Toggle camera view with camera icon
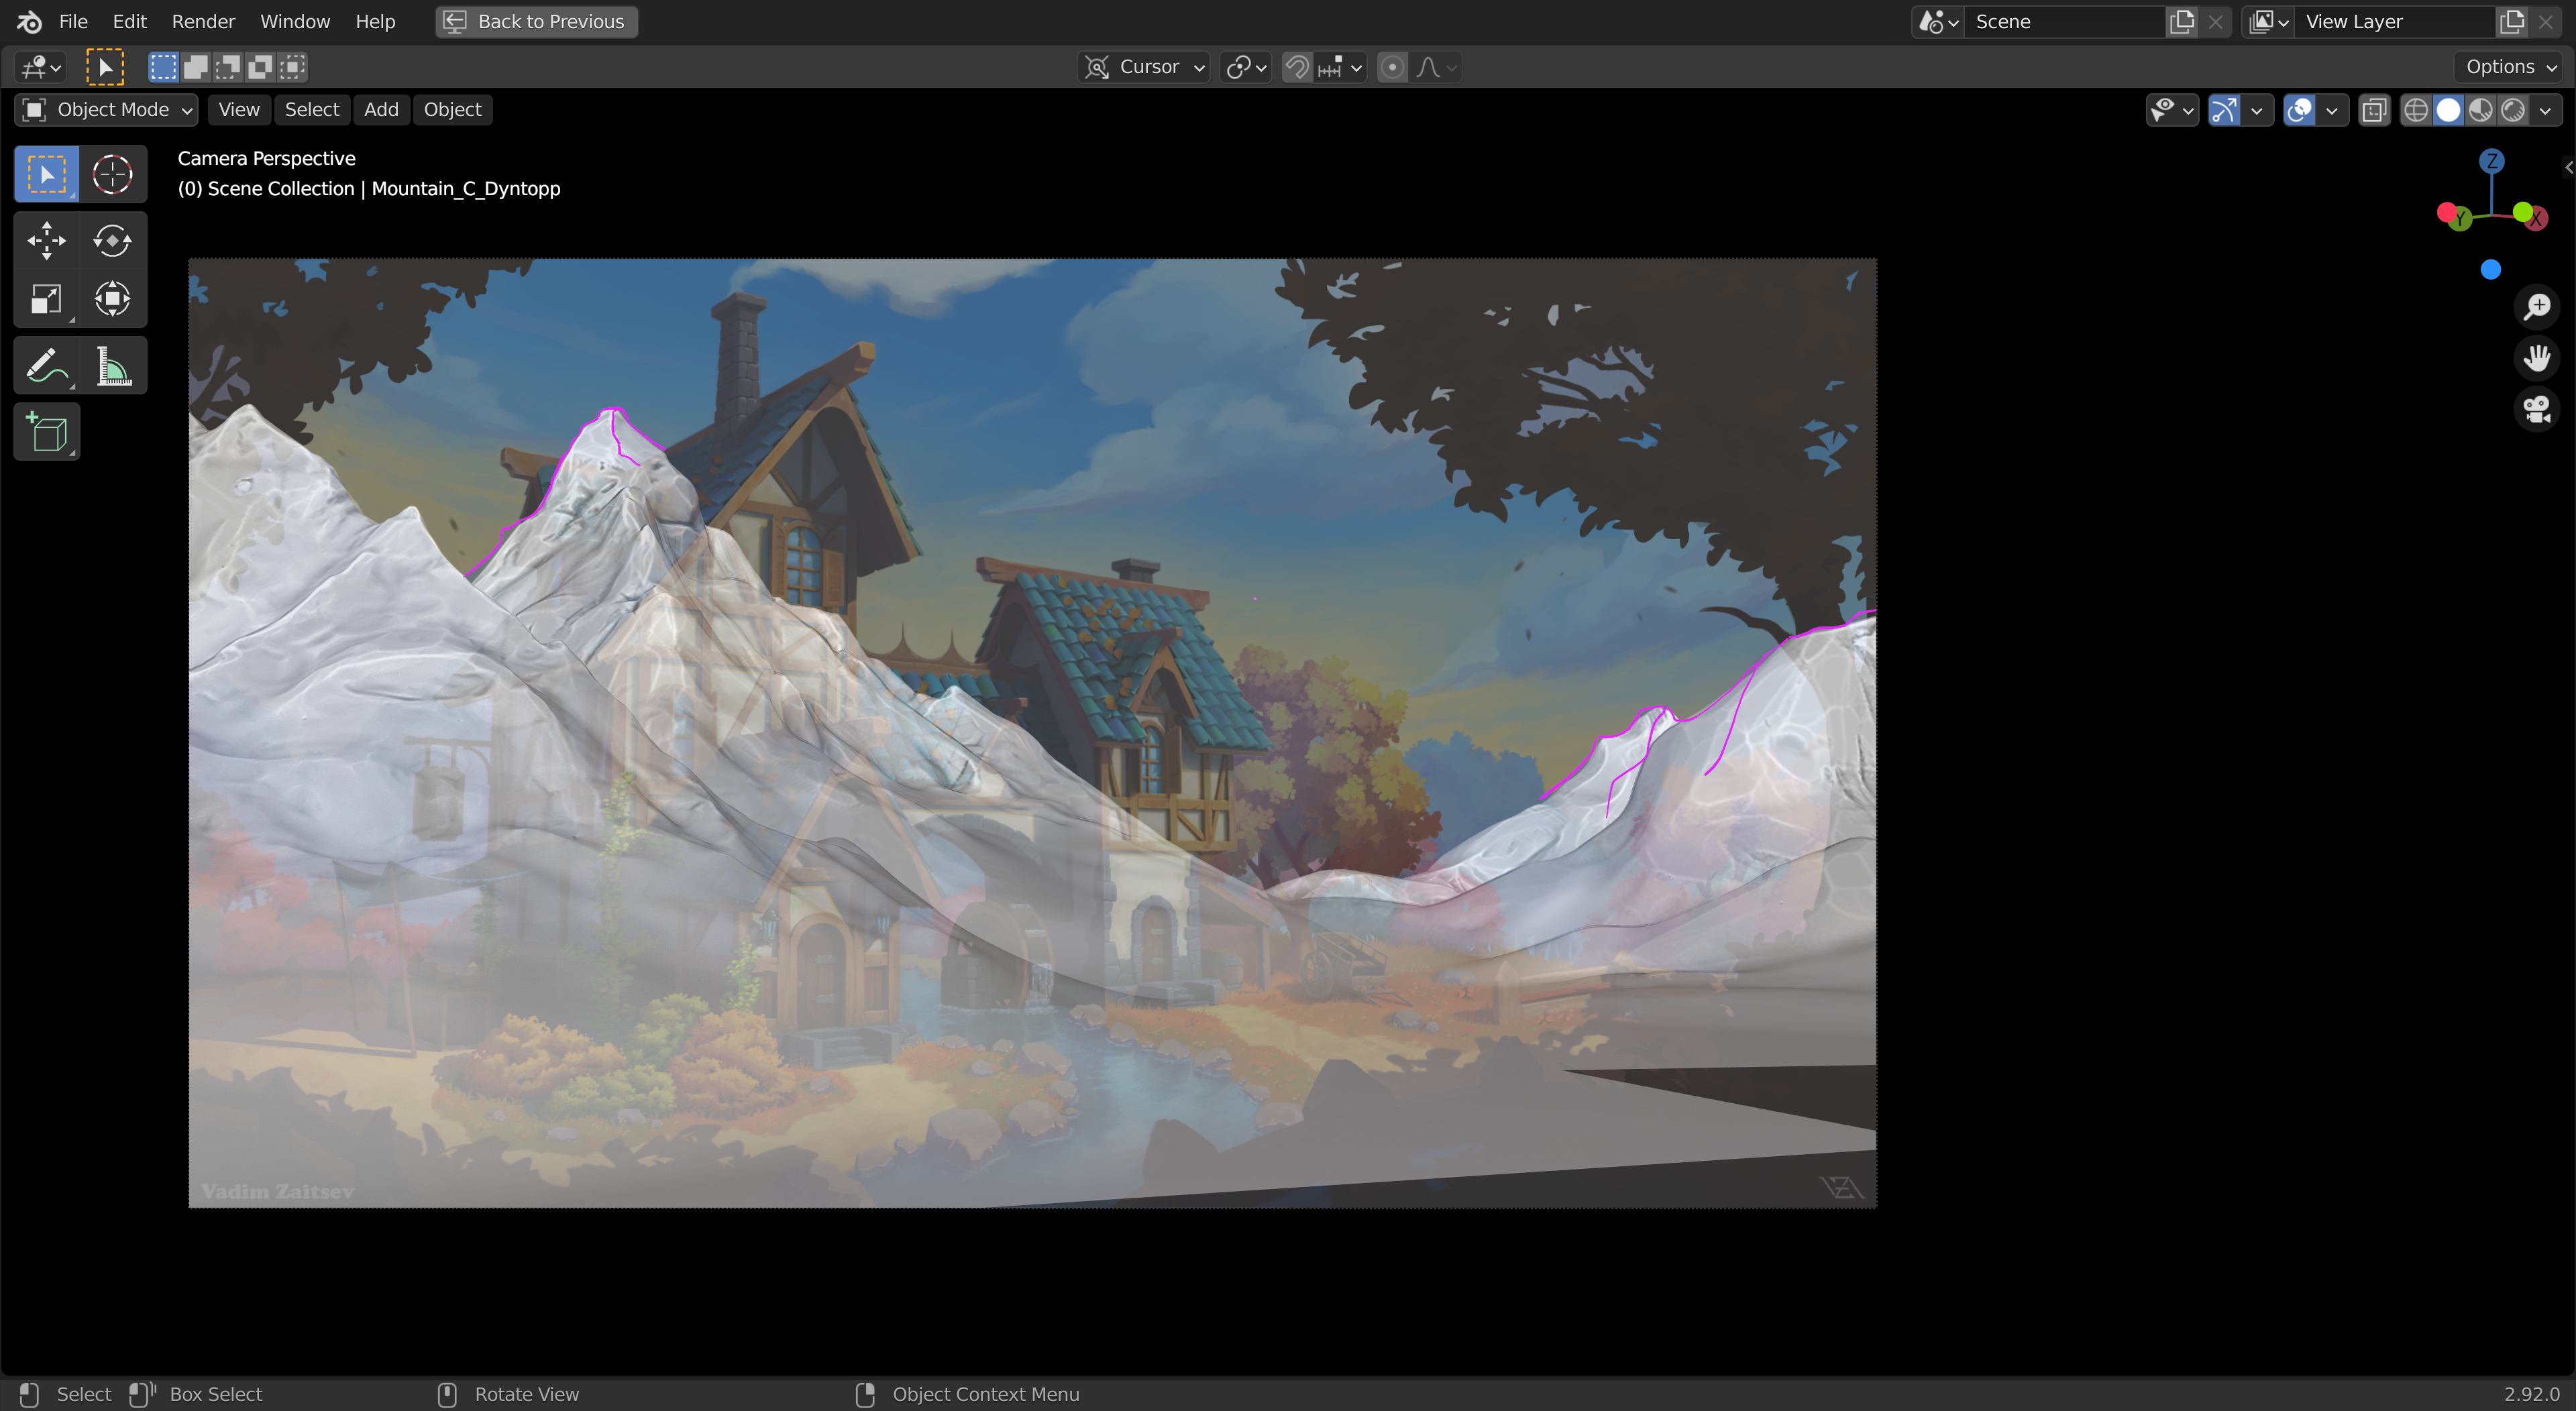The width and height of the screenshot is (2576, 1411). [x=2536, y=409]
